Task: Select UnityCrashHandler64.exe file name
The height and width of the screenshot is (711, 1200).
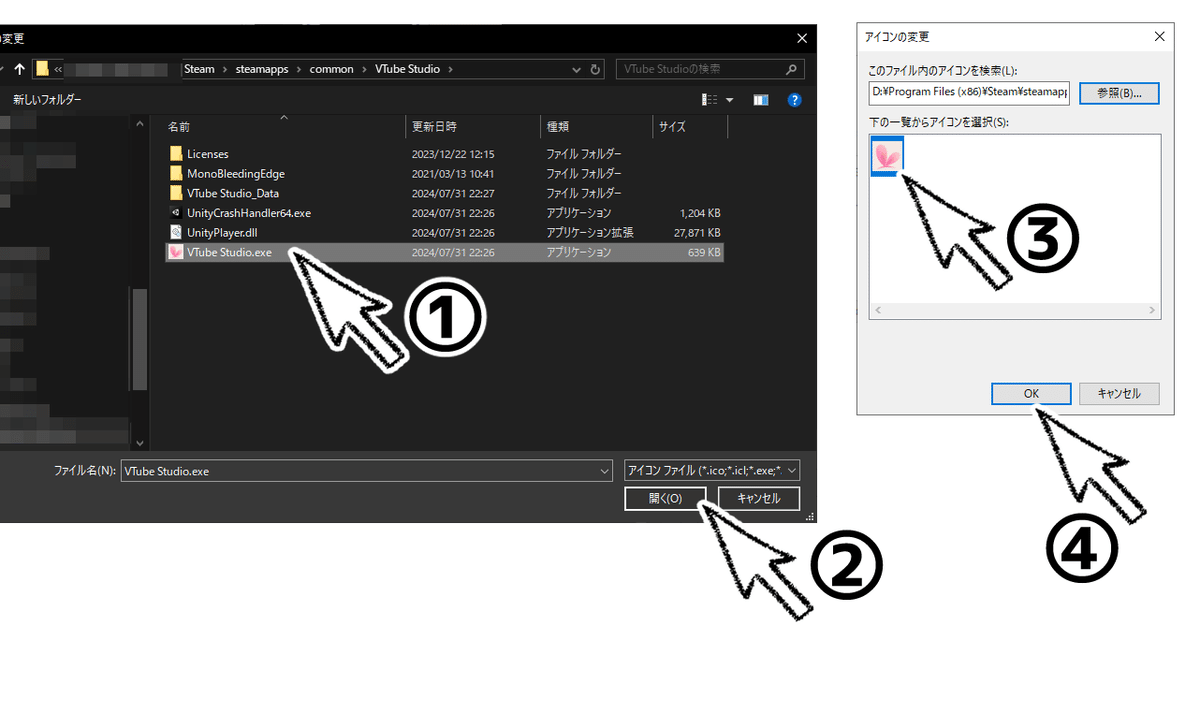Action: pos(249,213)
